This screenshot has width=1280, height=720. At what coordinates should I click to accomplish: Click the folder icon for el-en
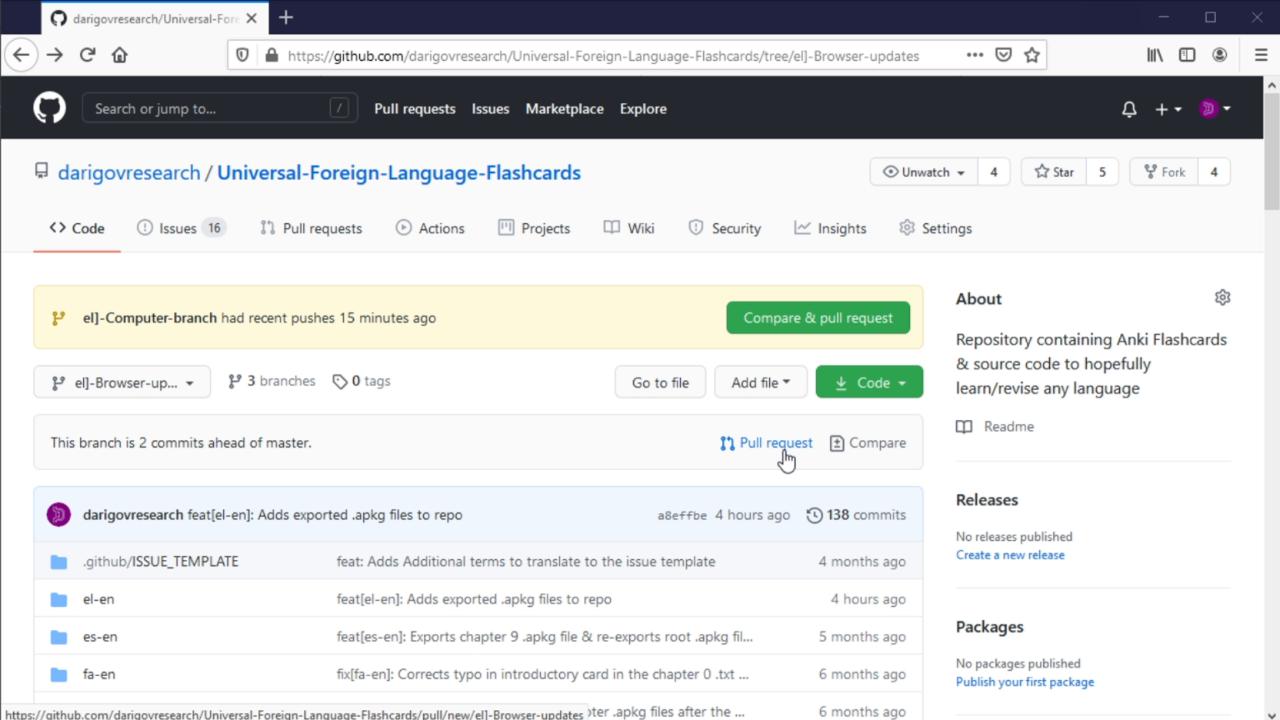click(59, 599)
